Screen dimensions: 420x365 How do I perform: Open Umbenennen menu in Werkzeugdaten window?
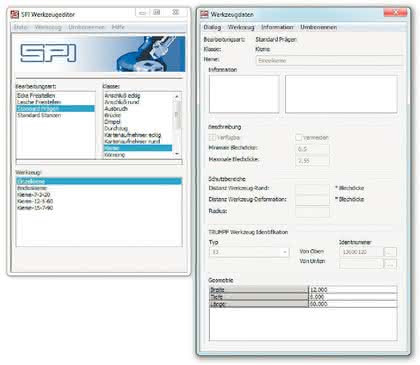click(x=318, y=27)
